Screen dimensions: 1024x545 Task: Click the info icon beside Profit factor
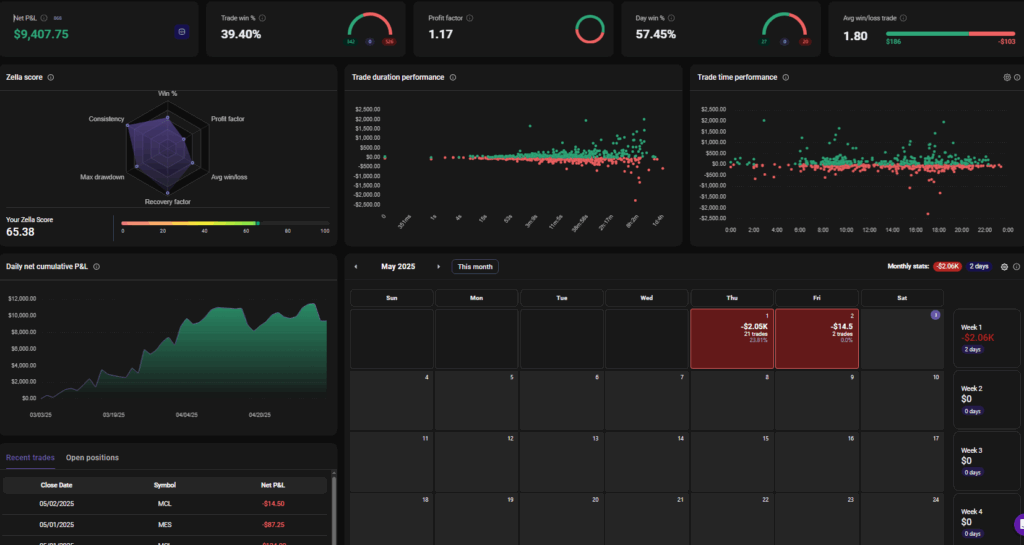pos(470,18)
